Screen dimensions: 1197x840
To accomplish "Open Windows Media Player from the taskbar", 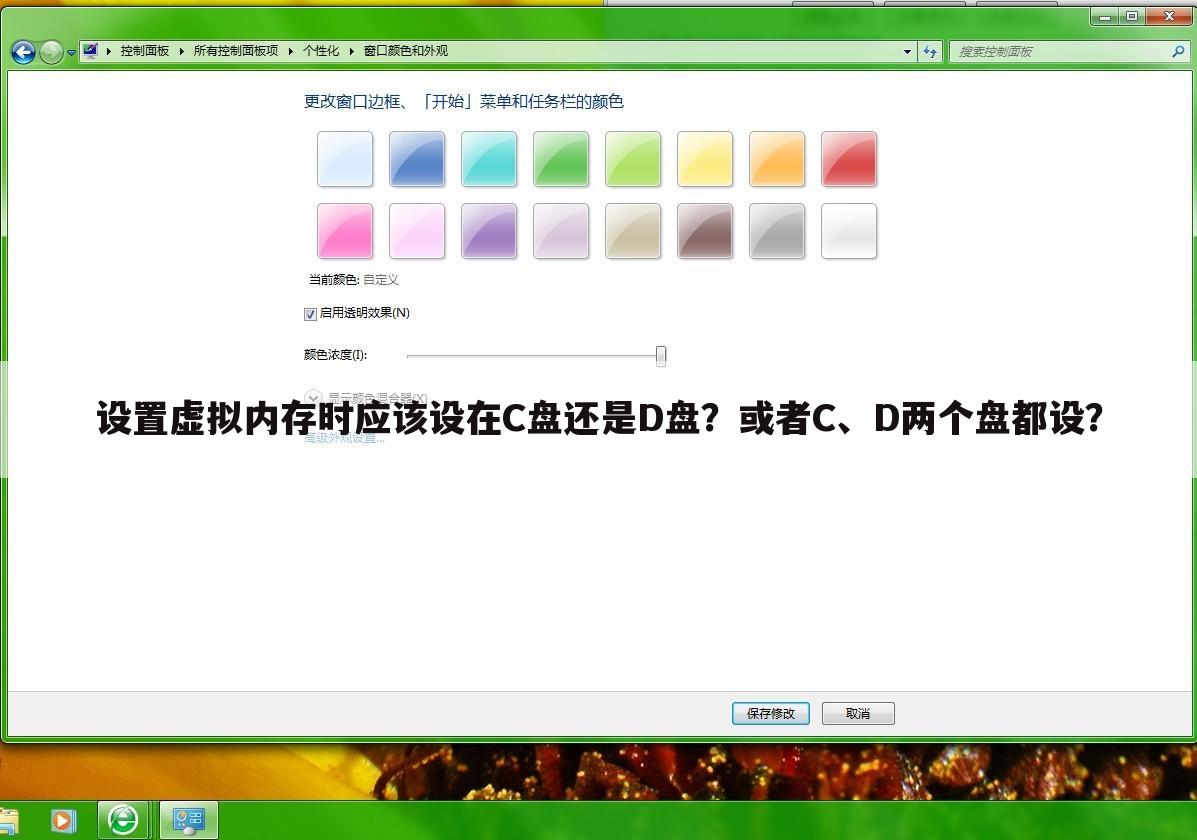I will pyautogui.click(x=63, y=820).
